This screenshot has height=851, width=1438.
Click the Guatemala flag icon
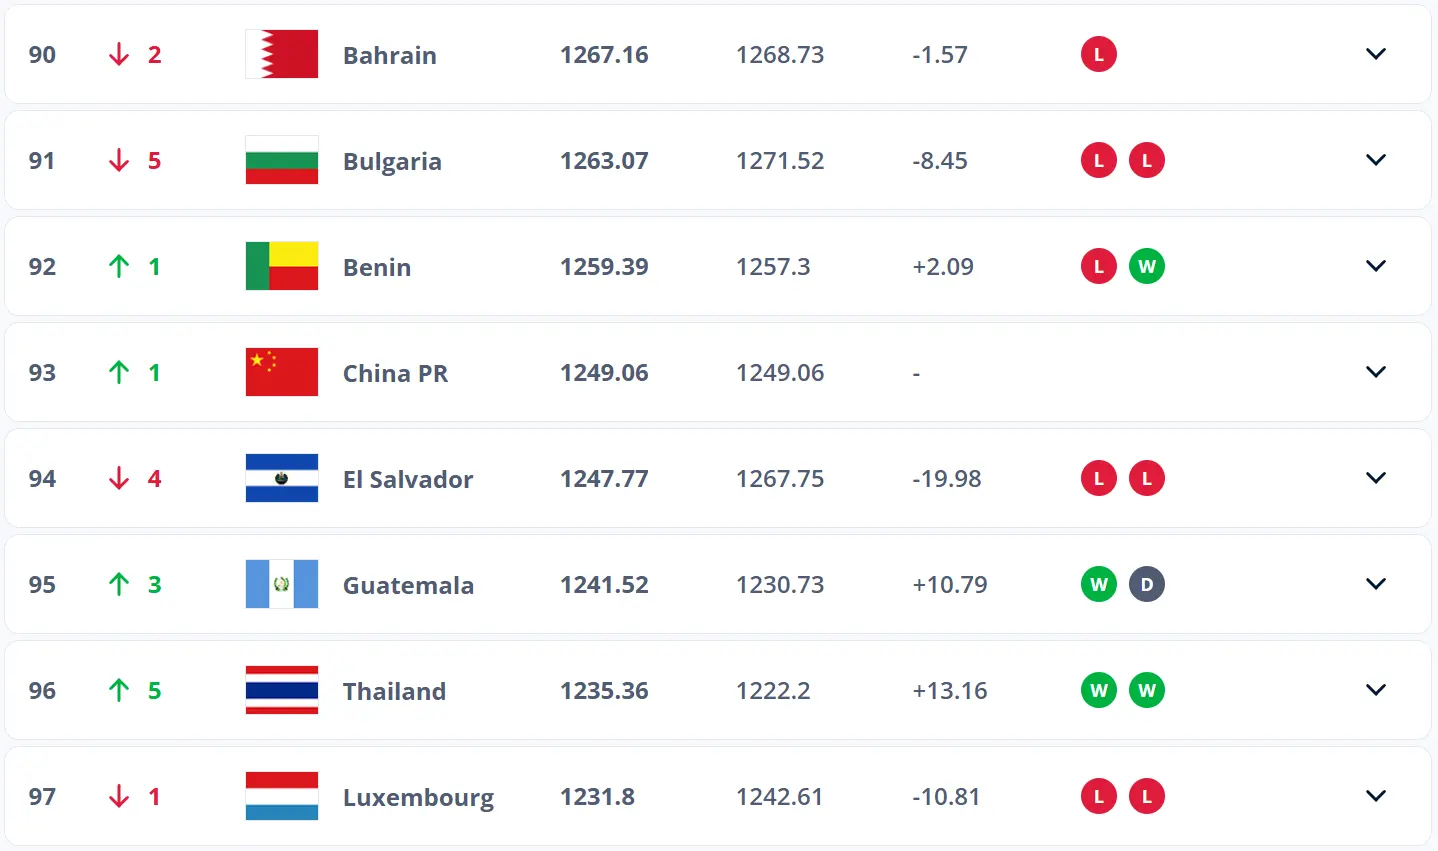click(x=282, y=584)
